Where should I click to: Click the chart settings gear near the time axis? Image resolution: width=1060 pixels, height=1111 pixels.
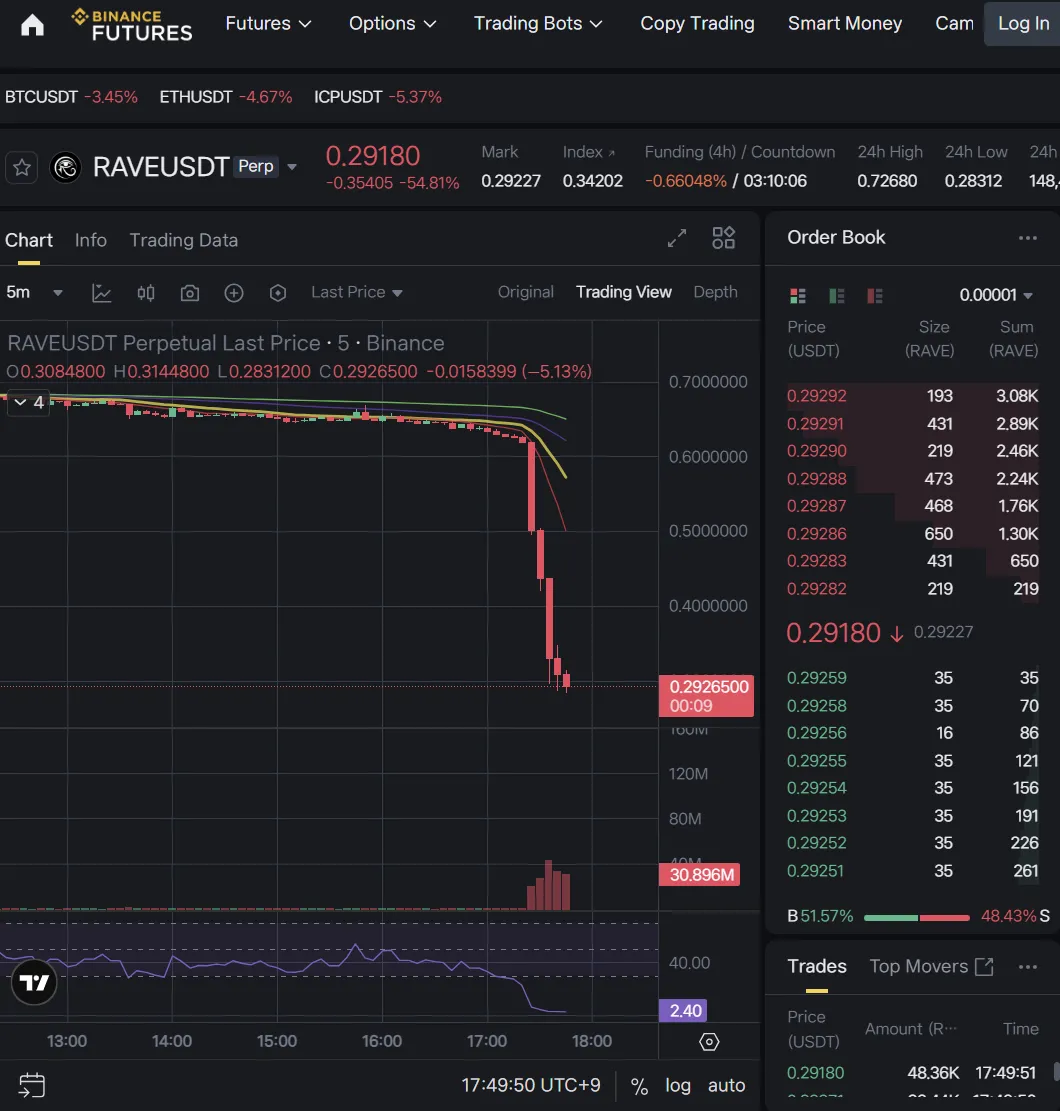[x=709, y=1042]
